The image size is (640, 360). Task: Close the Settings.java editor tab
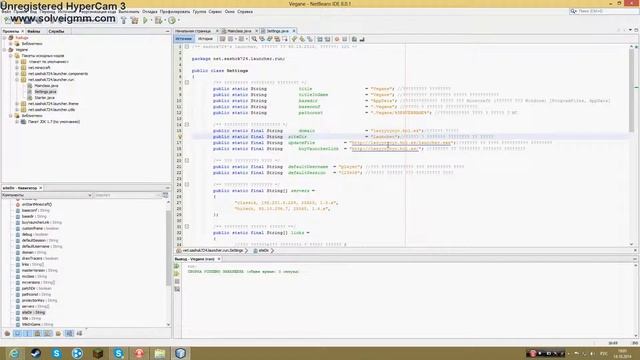coord(294,31)
